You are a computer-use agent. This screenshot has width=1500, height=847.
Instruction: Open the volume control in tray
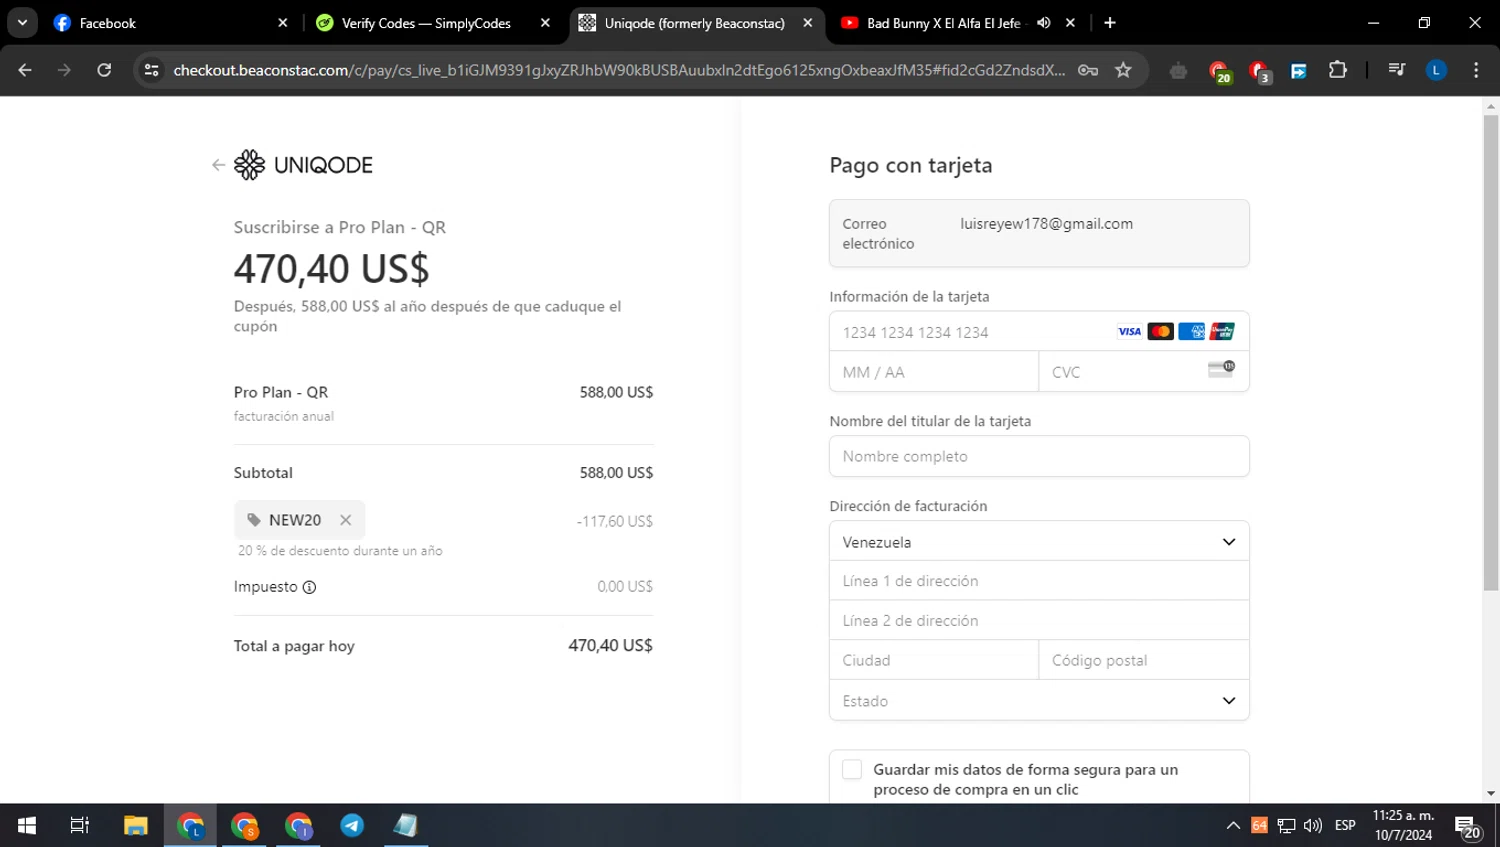tap(1313, 825)
